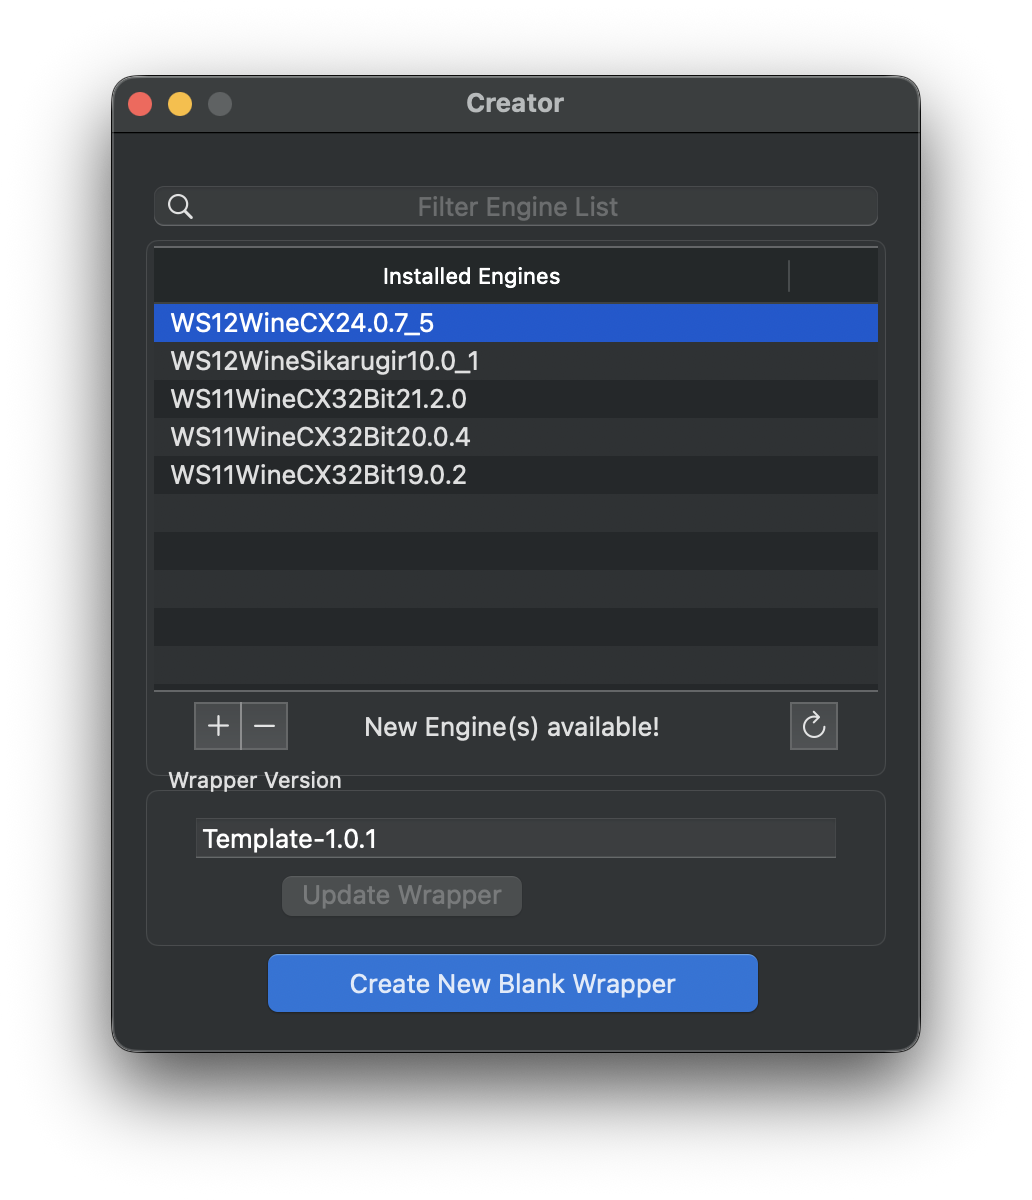Create New Blank Wrapper
This screenshot has width=1032, height=1200.
pyautogui.click(x=512, y=984)
